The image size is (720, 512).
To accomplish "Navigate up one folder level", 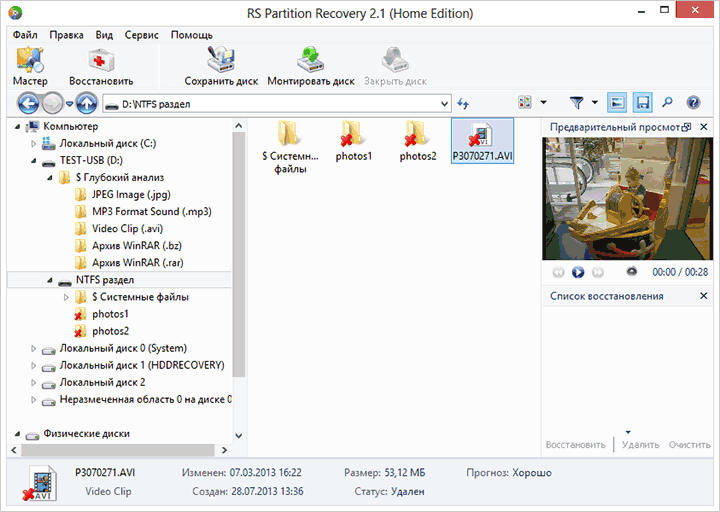I will click(87, 103).
